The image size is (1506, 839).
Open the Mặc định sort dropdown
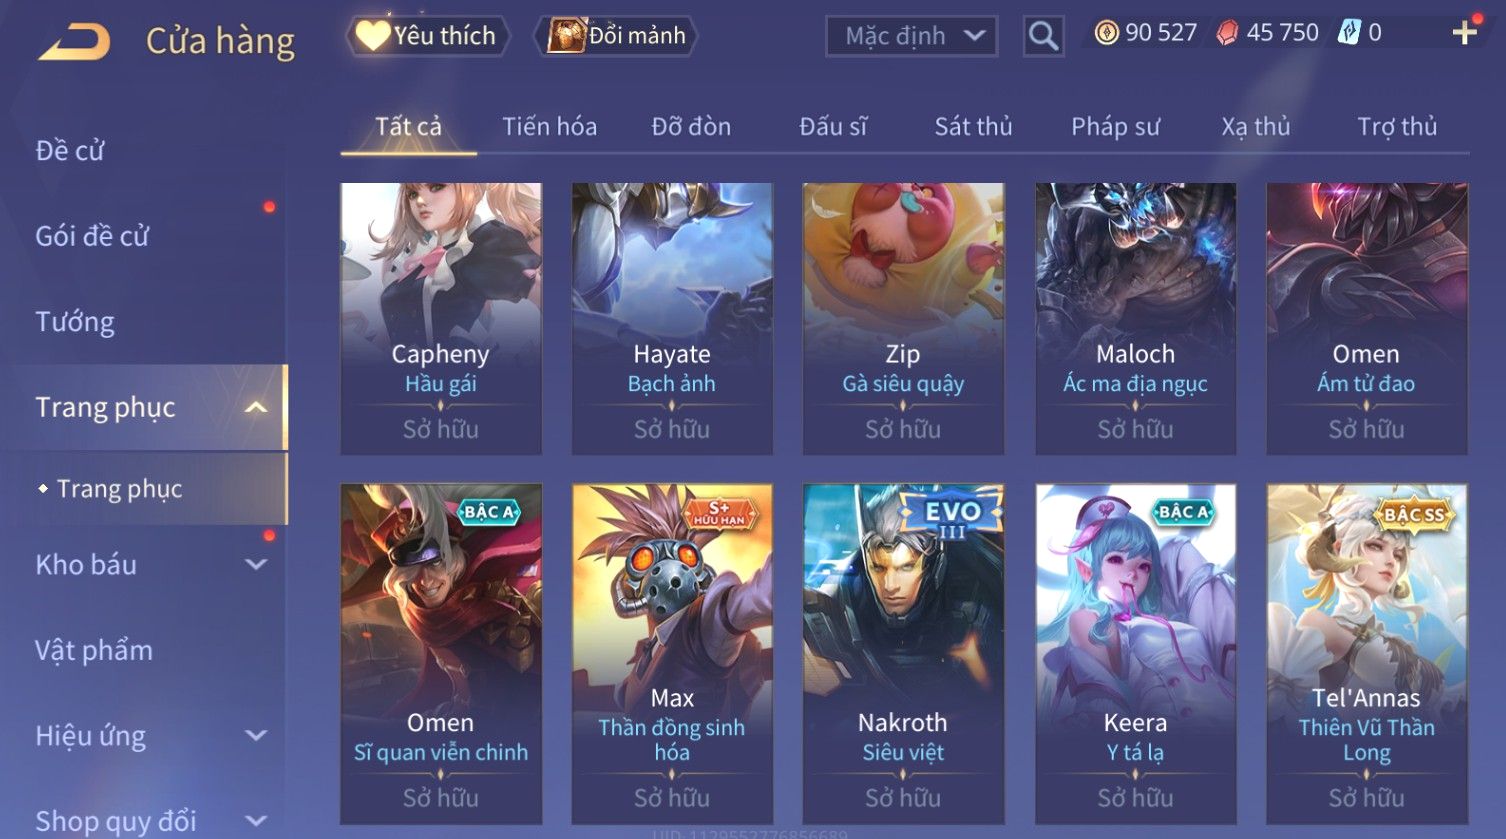click(x=911, y=36)
